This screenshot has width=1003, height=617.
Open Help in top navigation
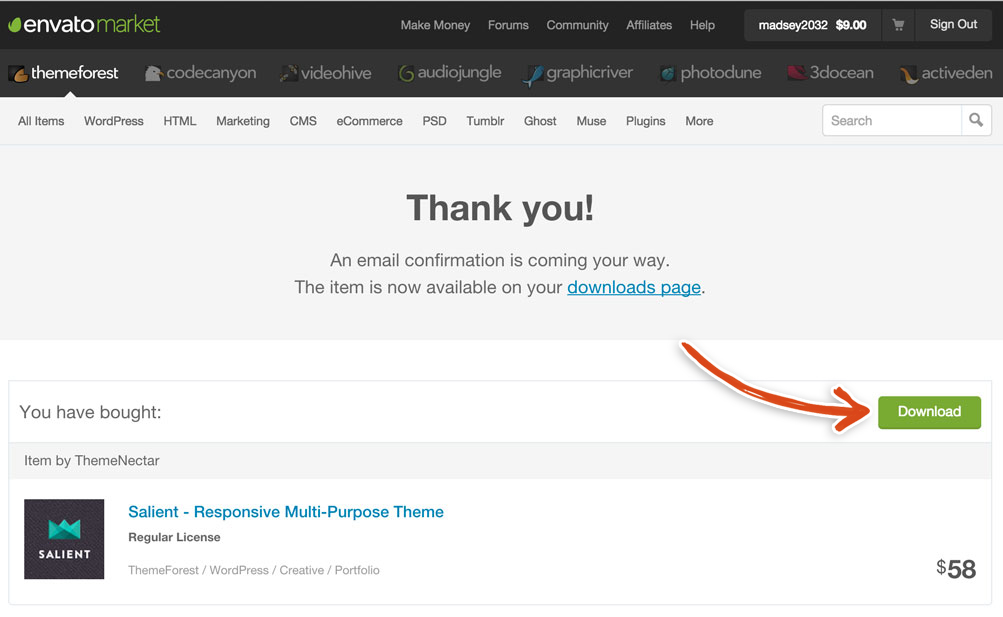[x=702, y=25]
